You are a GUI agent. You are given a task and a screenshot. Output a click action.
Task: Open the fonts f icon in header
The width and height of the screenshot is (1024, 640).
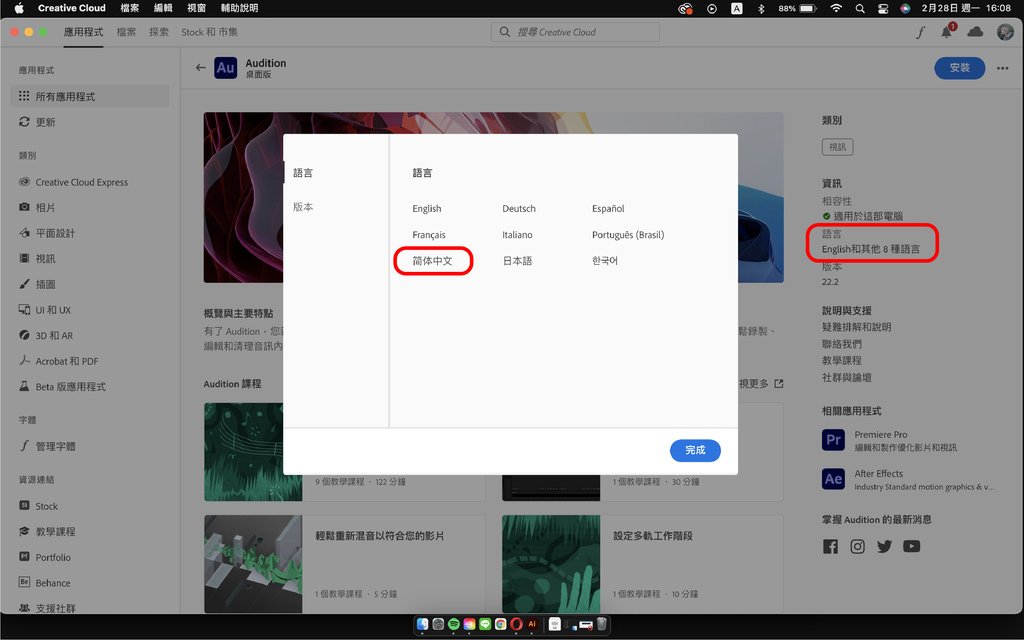click(920, 32)
